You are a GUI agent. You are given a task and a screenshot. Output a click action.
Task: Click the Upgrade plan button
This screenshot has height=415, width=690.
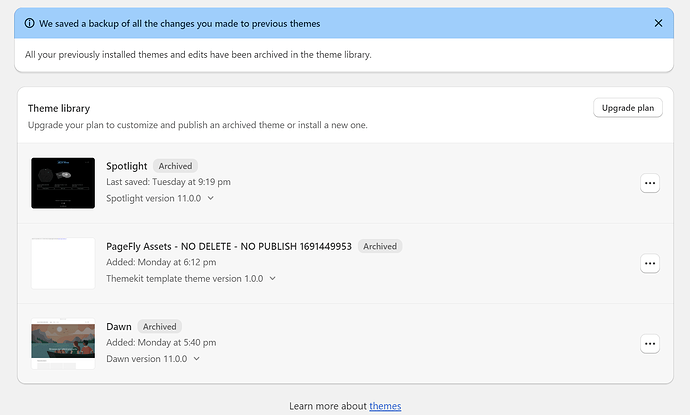[627, 108]
